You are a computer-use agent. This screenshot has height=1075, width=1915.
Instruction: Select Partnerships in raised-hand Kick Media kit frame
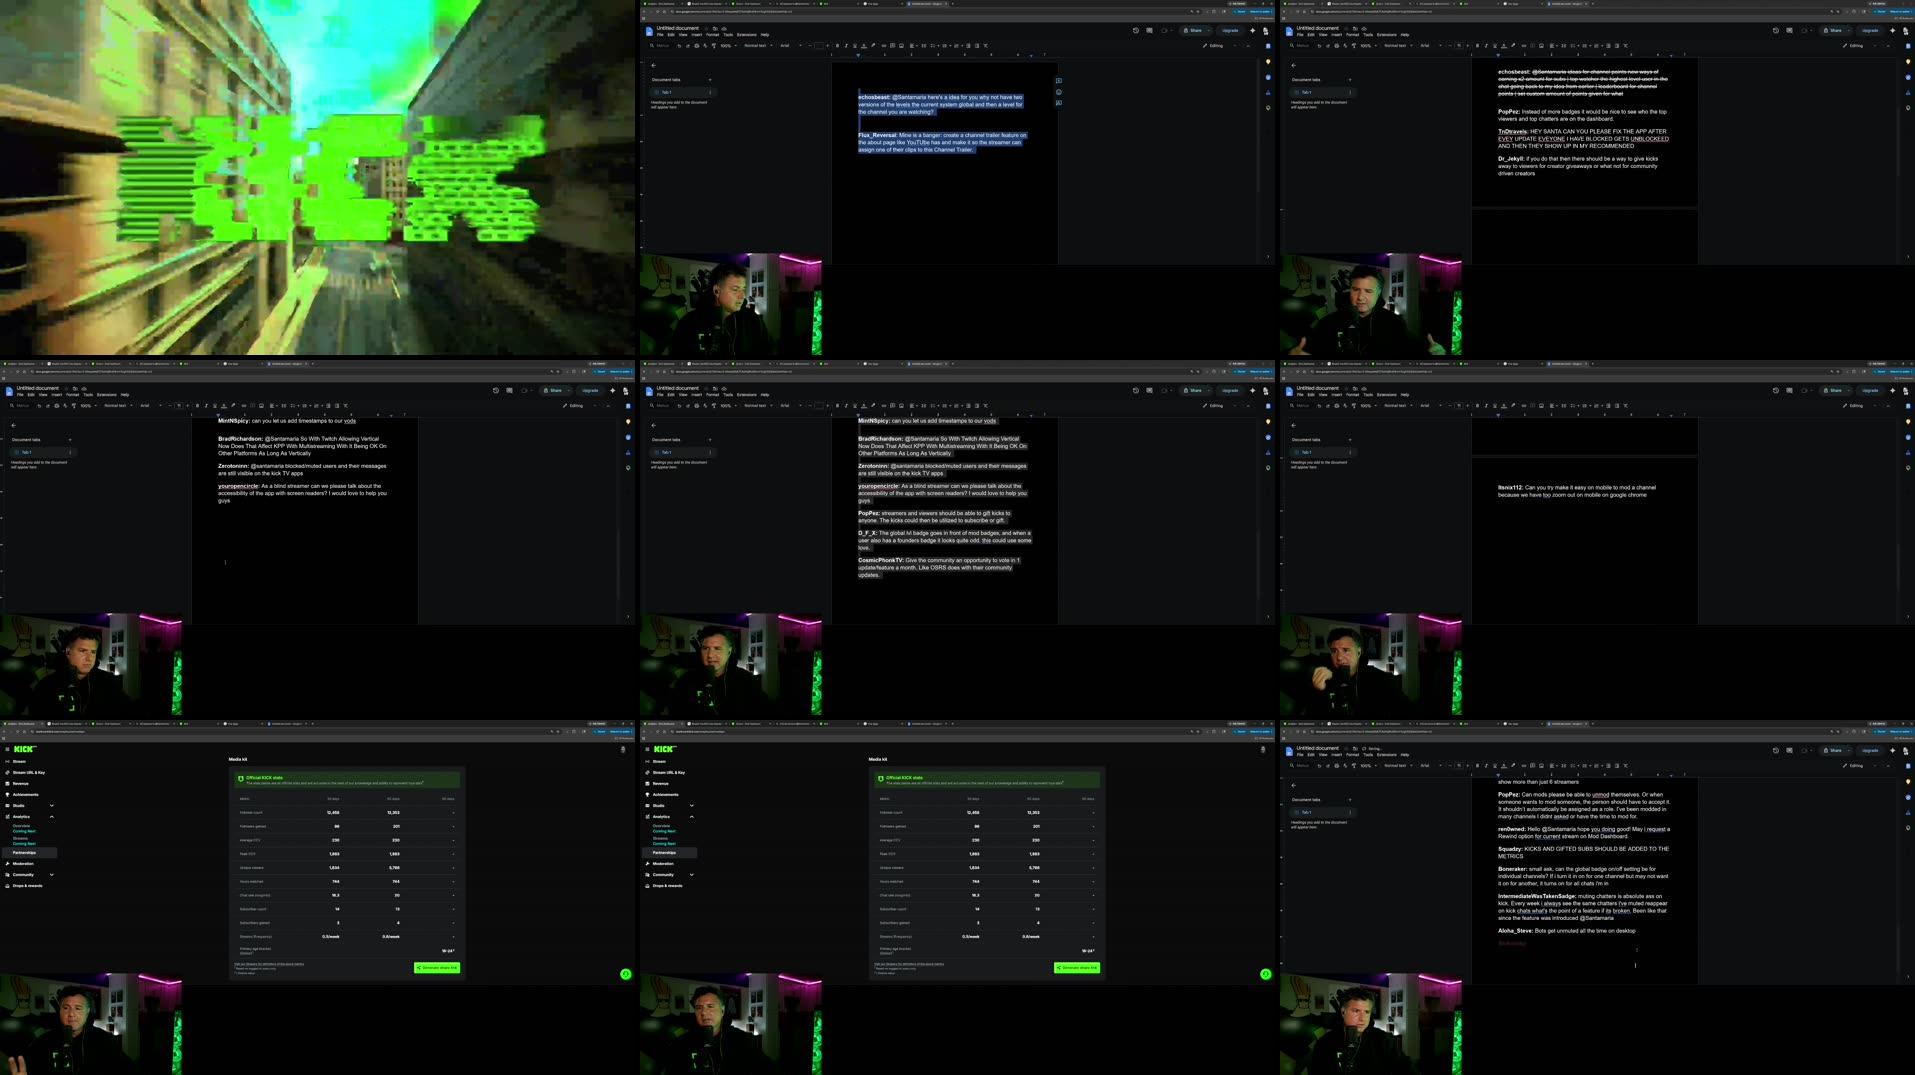[30, 853]
